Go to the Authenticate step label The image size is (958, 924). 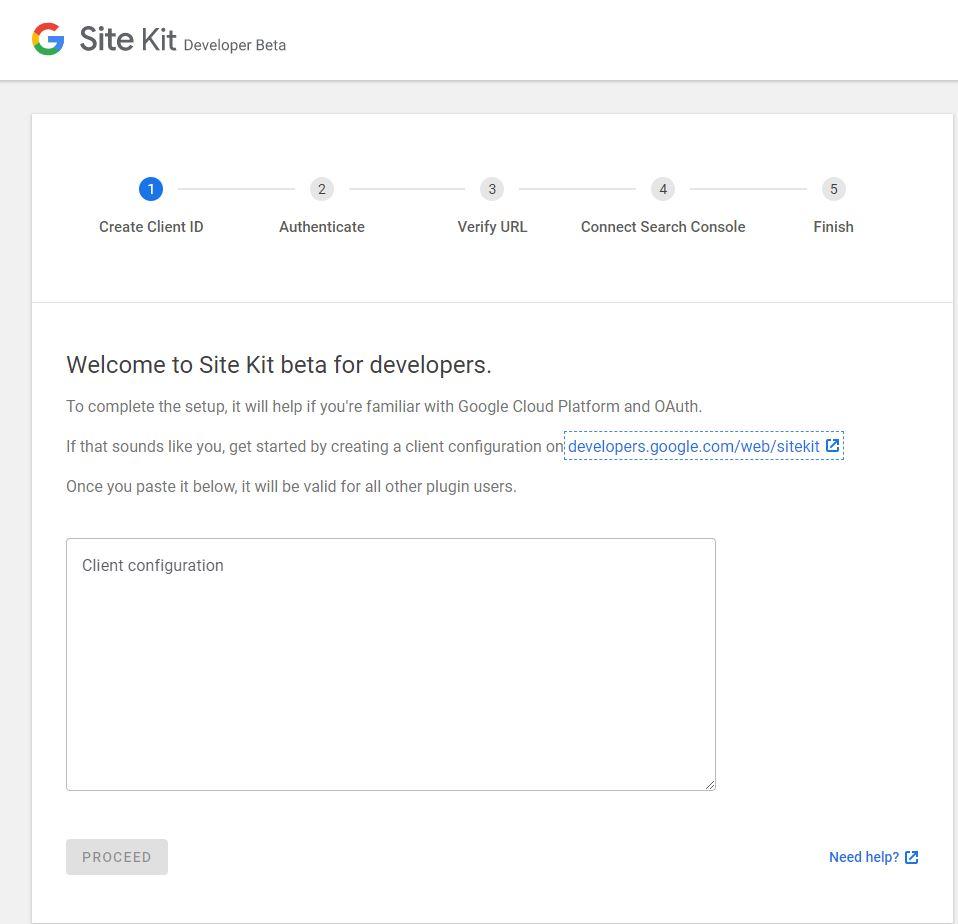click(x=322, y=227)
